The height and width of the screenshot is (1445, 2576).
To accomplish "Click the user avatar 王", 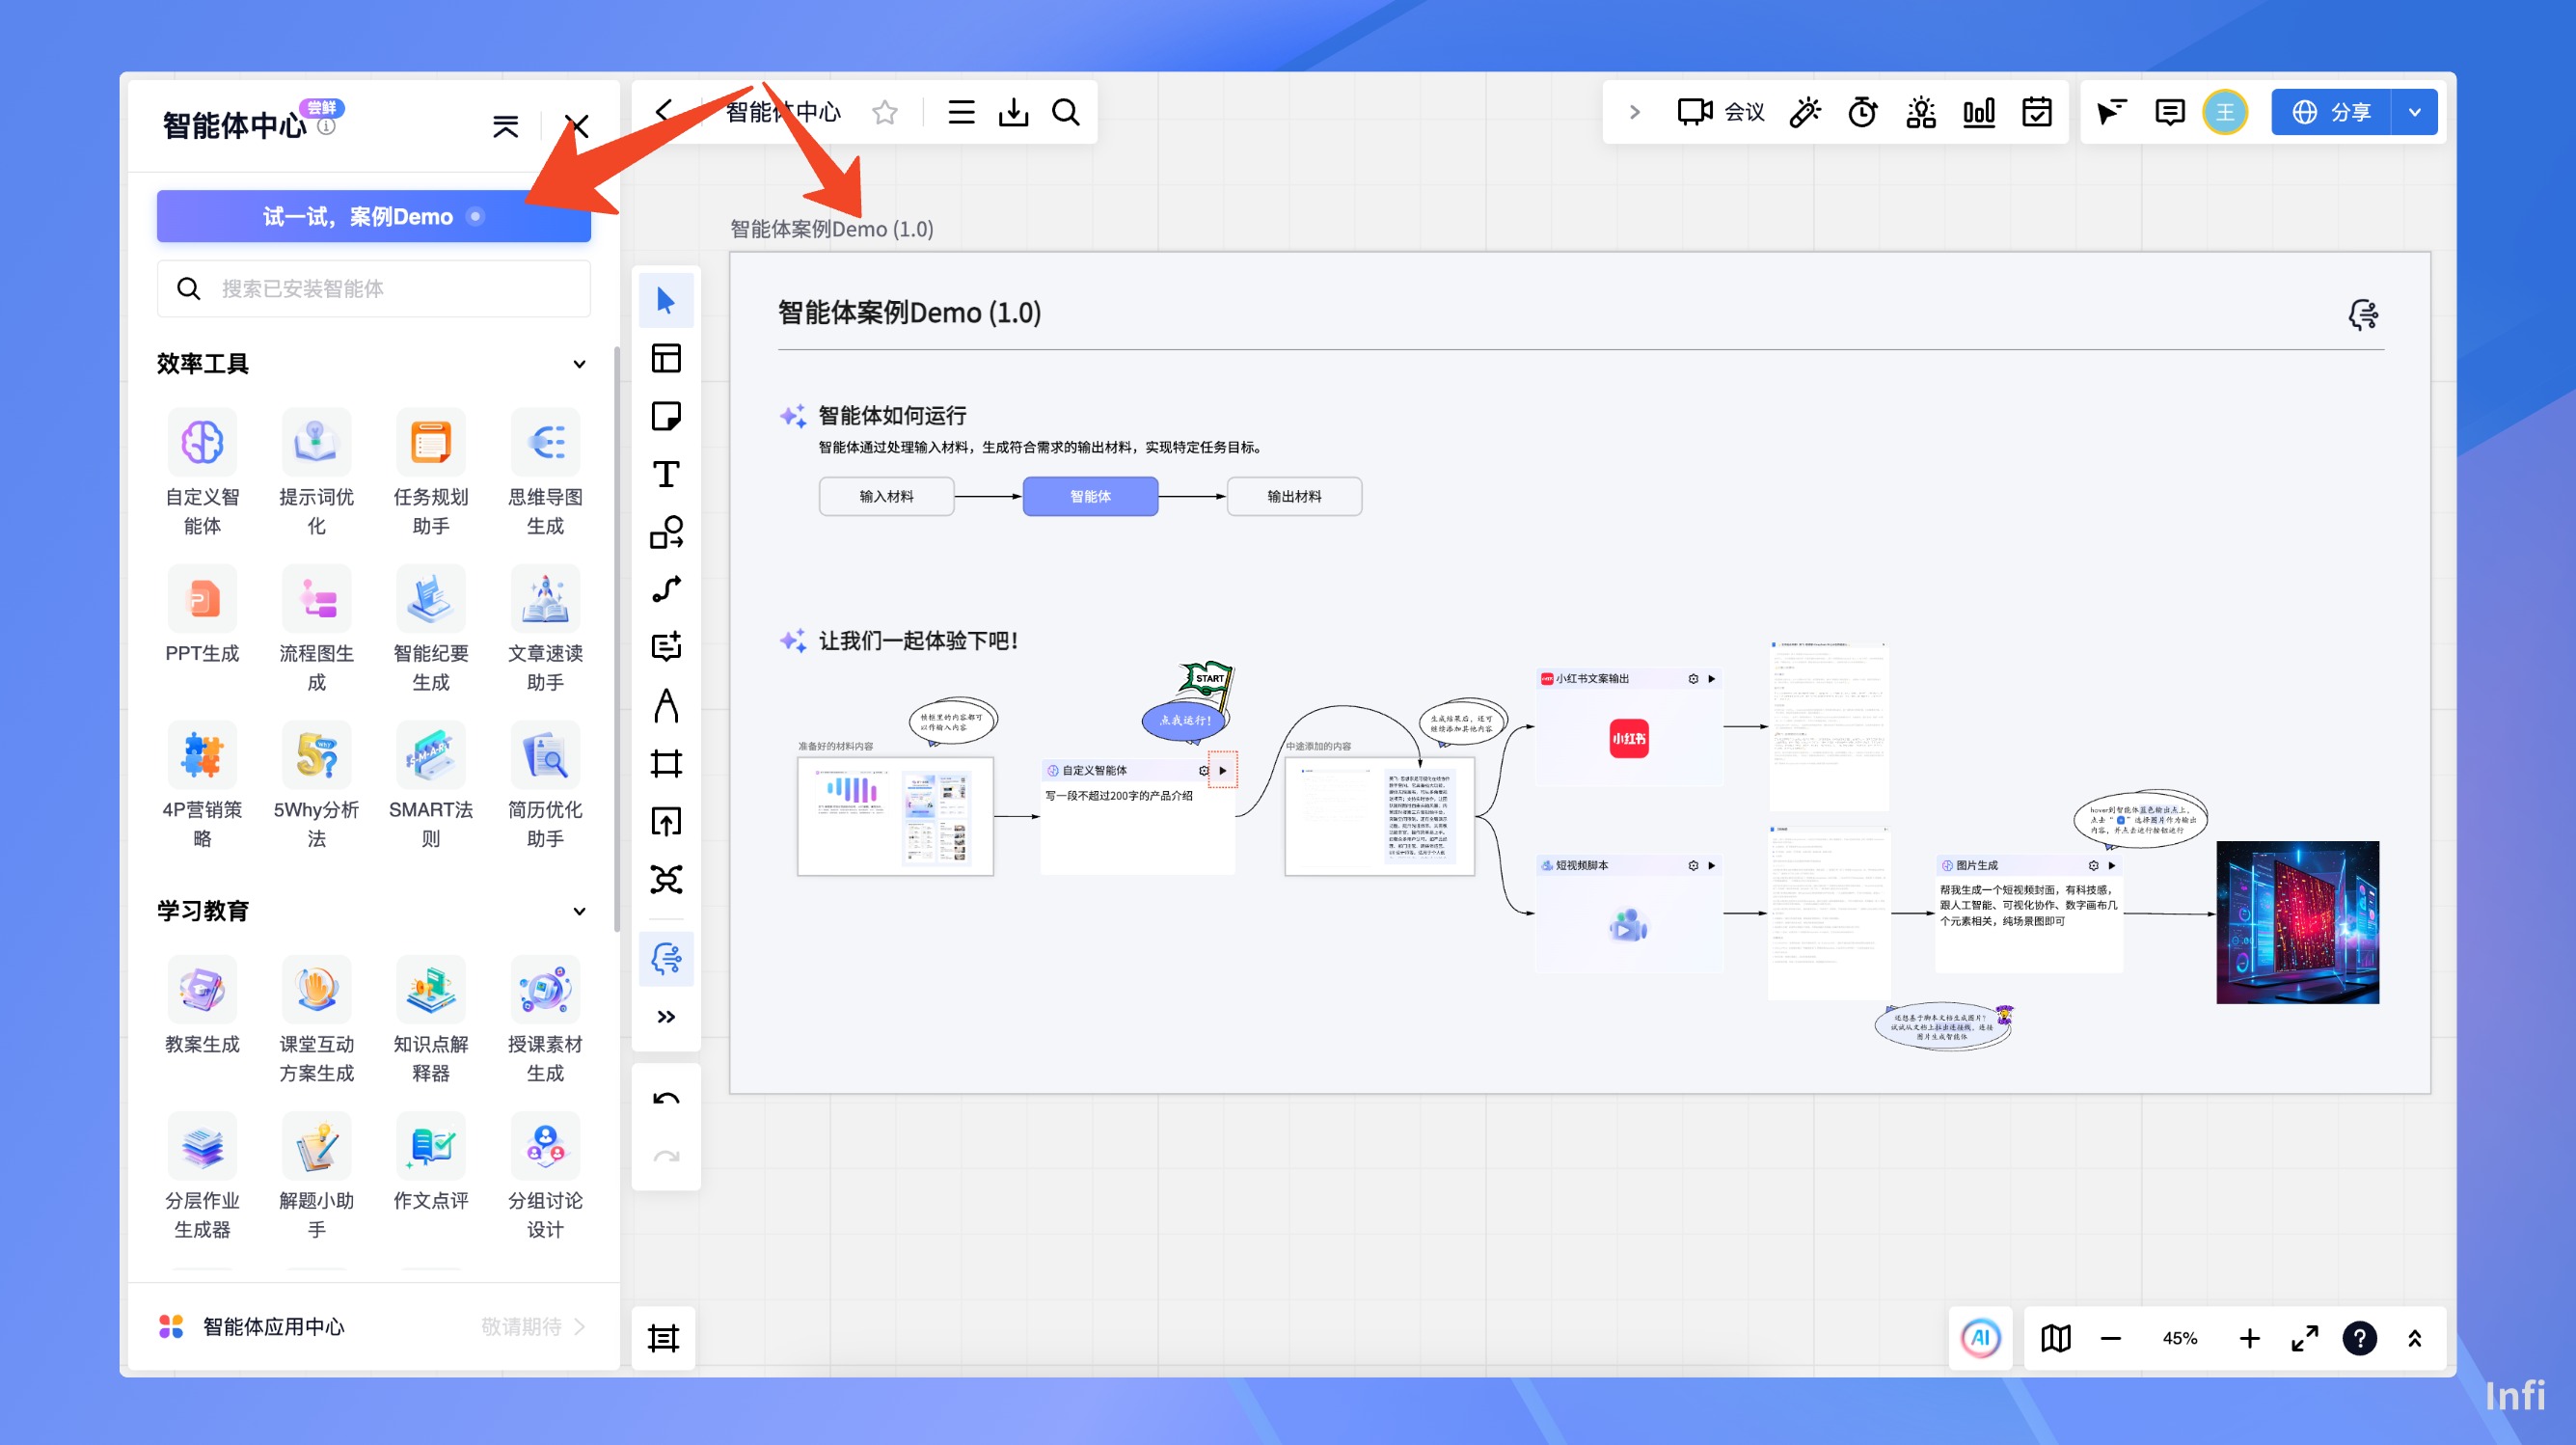I will pos(2225,112).
